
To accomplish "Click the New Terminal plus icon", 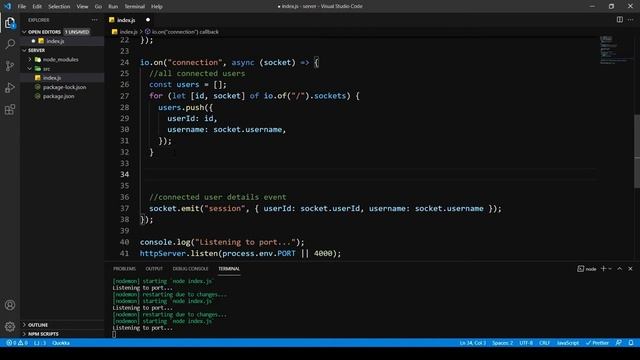I will pyautogui.click(x=604, y=269).
